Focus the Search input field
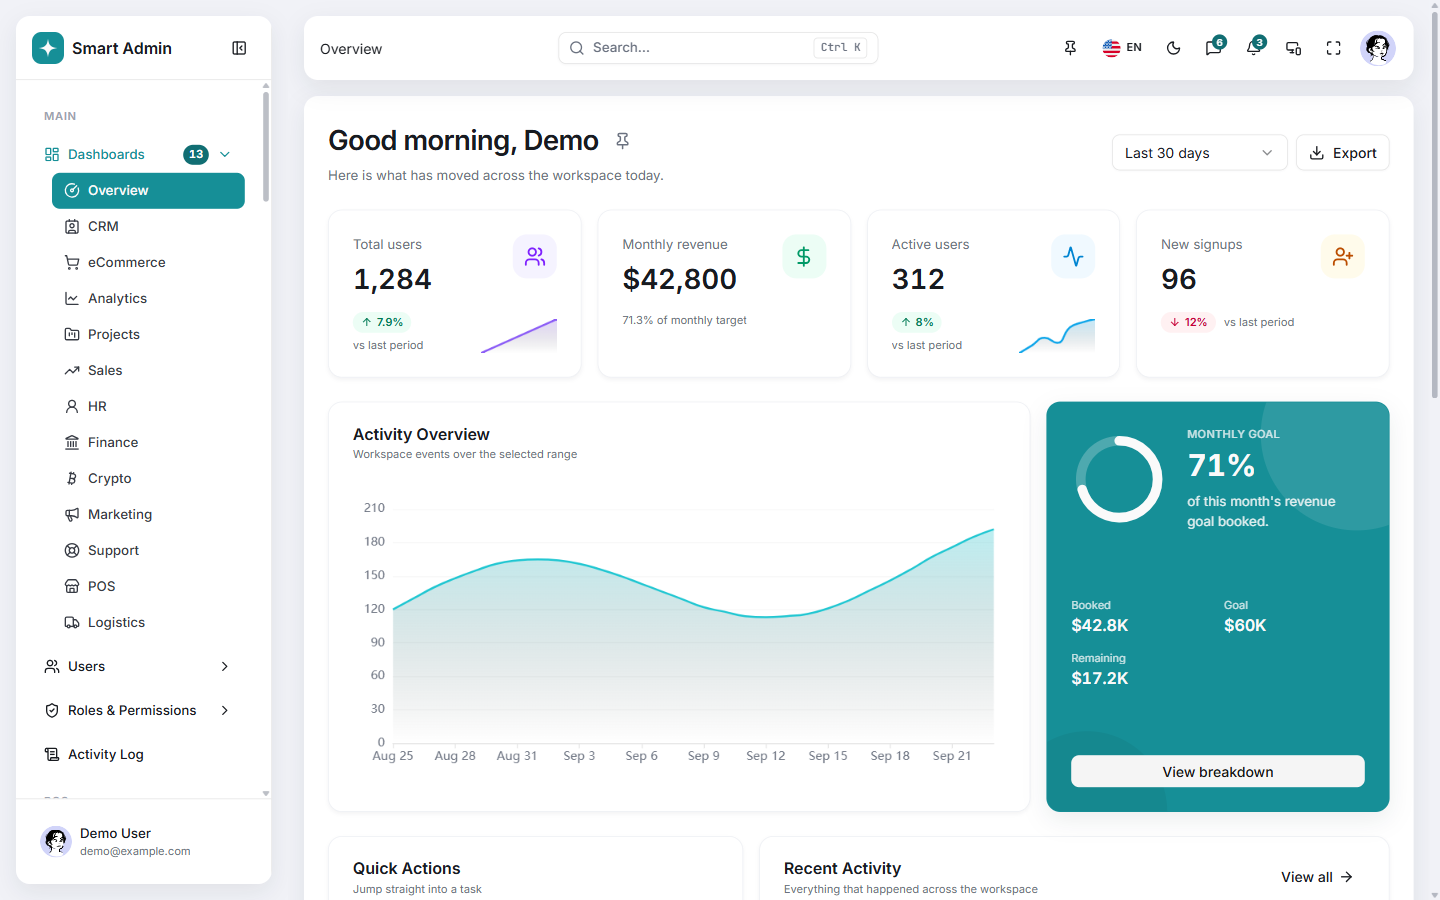This screenshot has height=900, width=1440. point(718,48)
